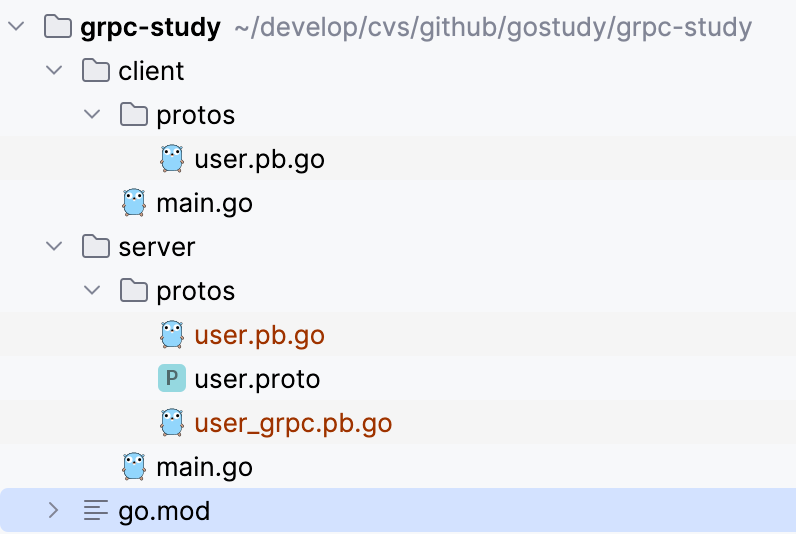Click the gopher icon of client's main.go
796x534 pixels.
click(134, 203)
